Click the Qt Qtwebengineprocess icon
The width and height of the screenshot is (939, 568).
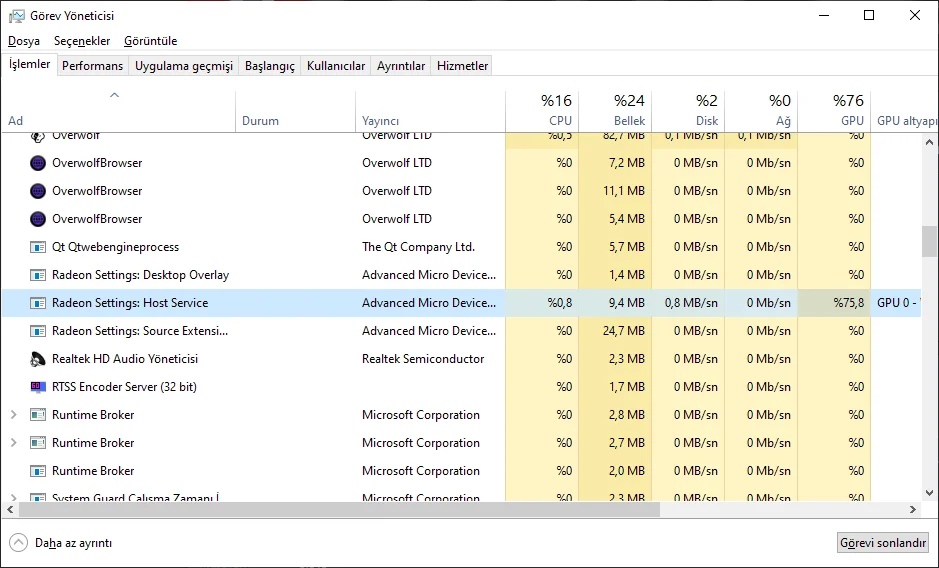pos(37,247)
